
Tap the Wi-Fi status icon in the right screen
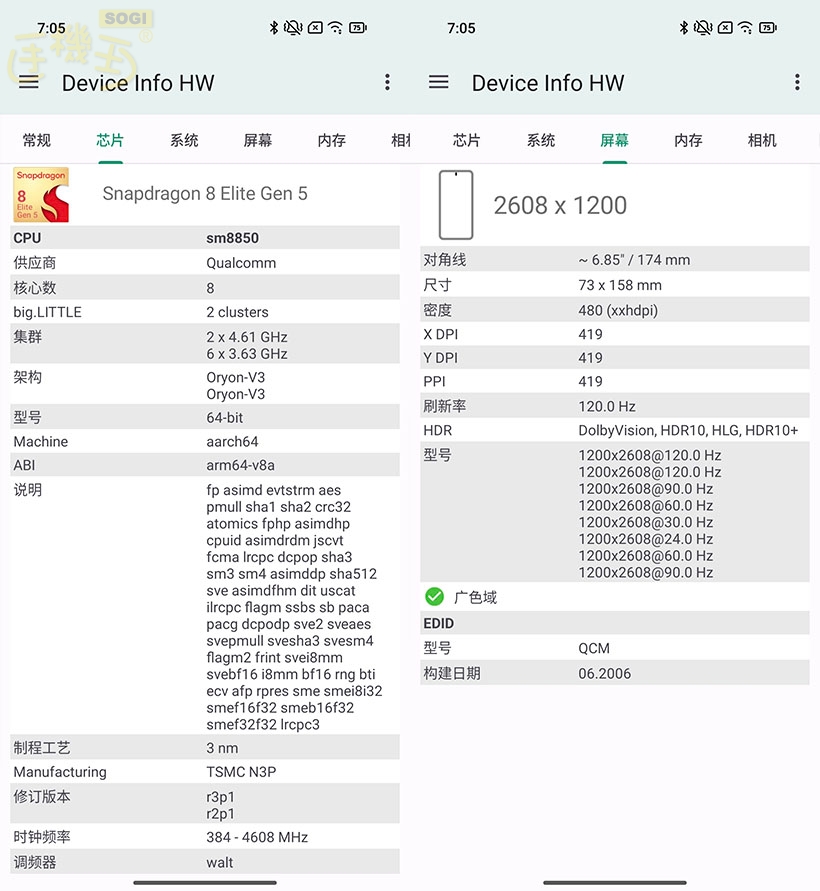click(746, 27)
